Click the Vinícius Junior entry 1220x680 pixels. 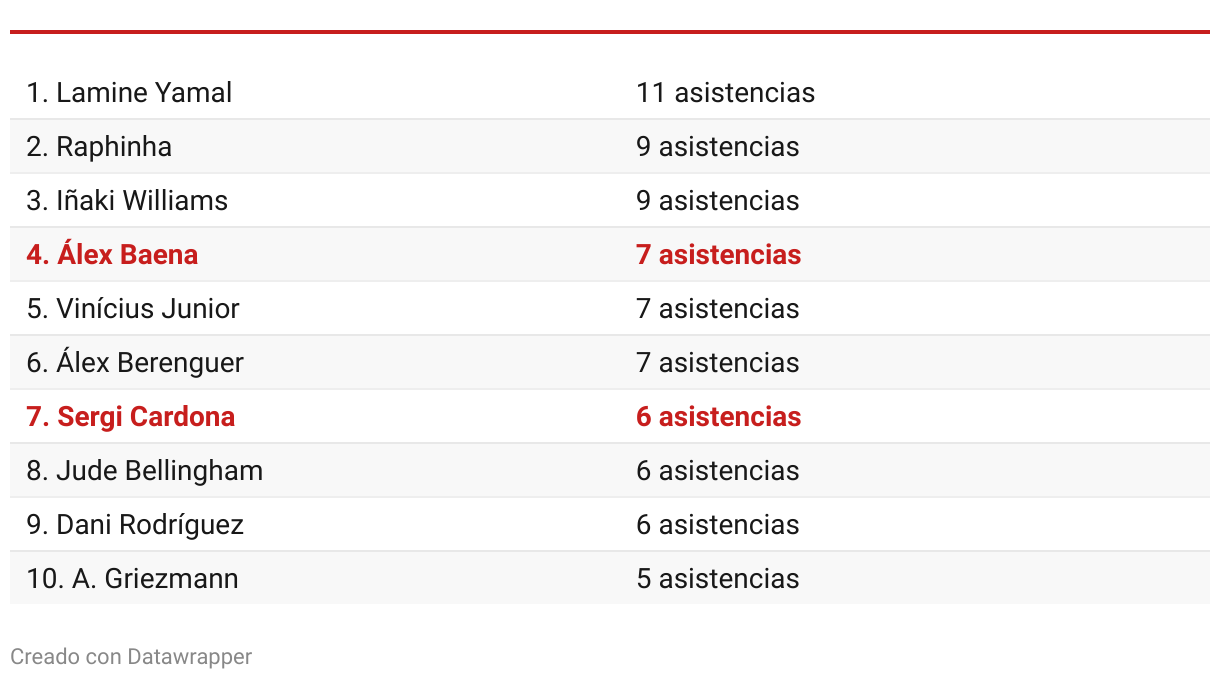(133, 309)
